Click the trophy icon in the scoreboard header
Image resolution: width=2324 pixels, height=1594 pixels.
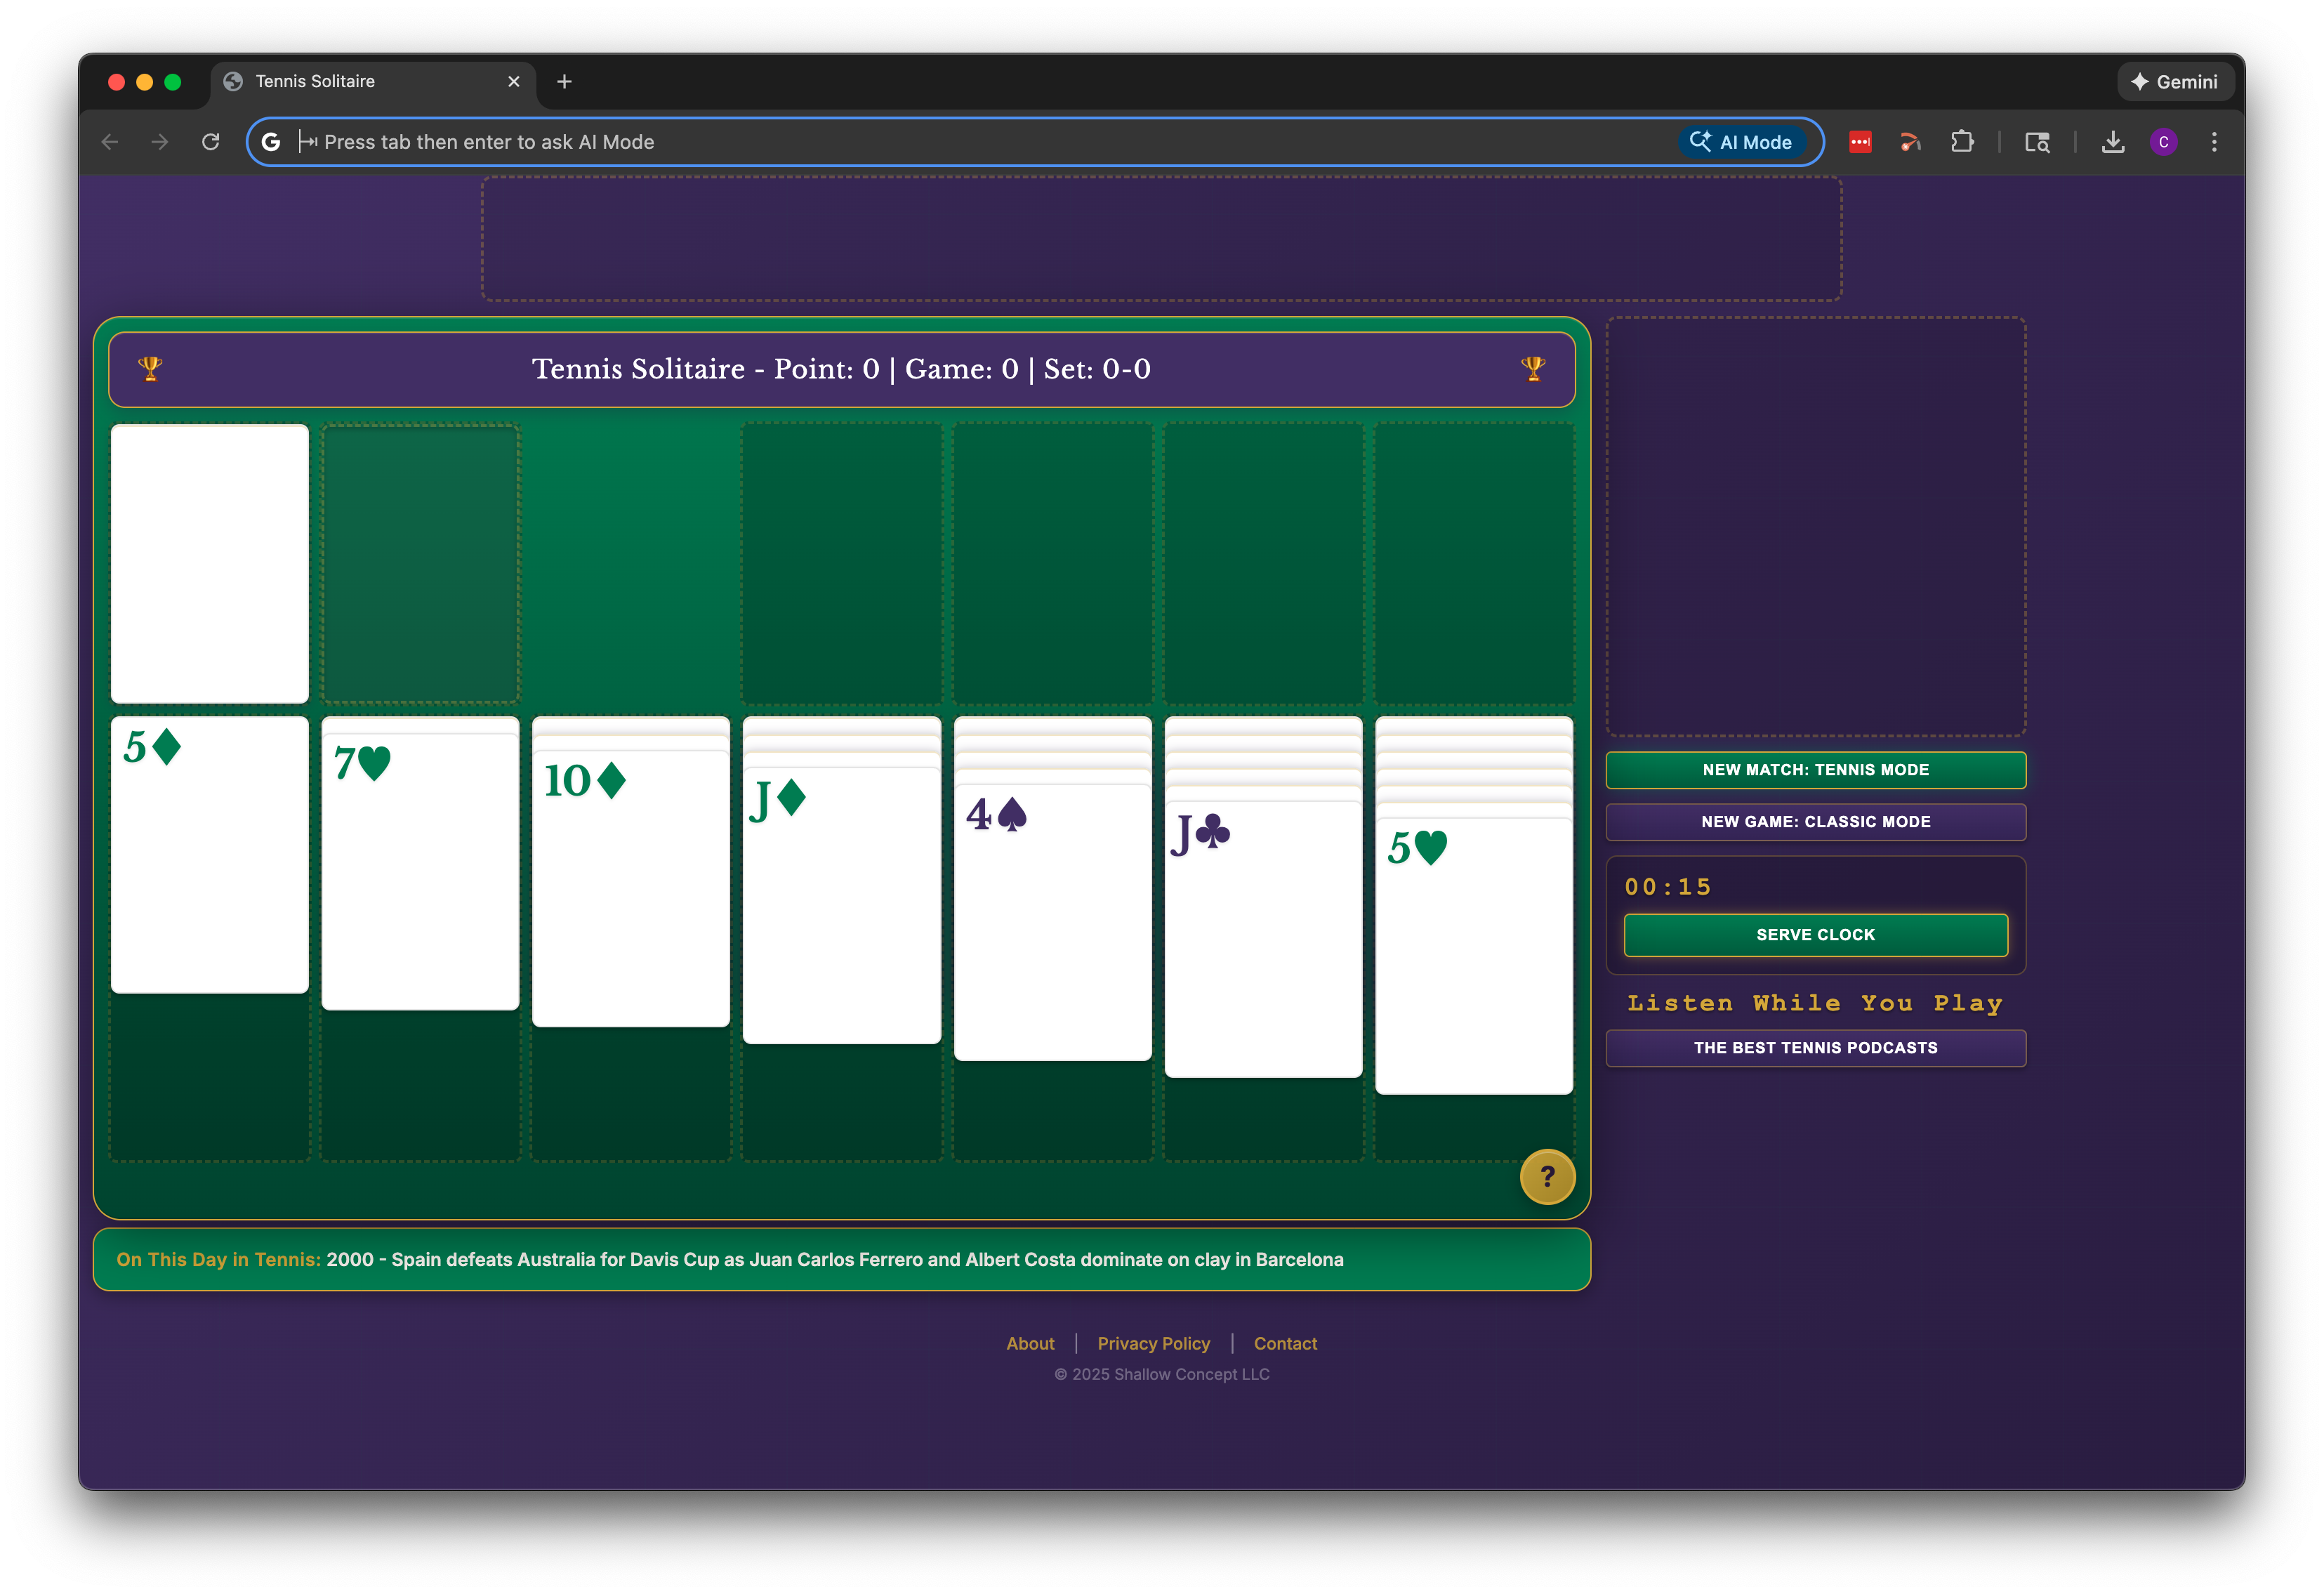point(150,368)
